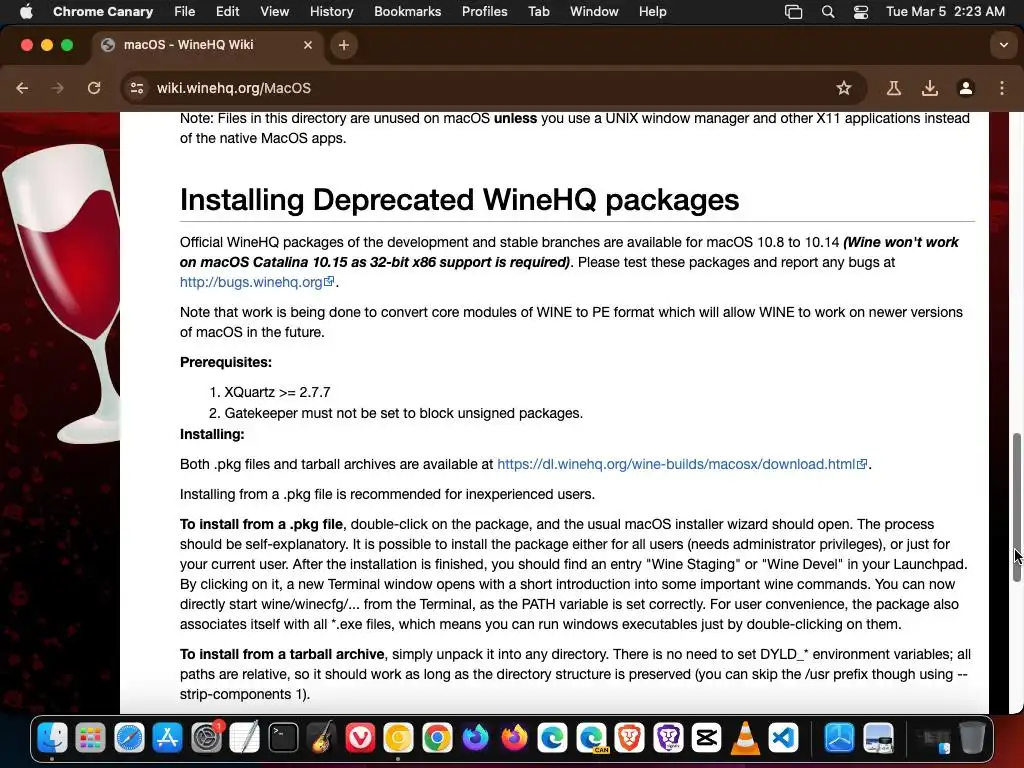
Task: Open the Apple menu
Action: point(26,11)
